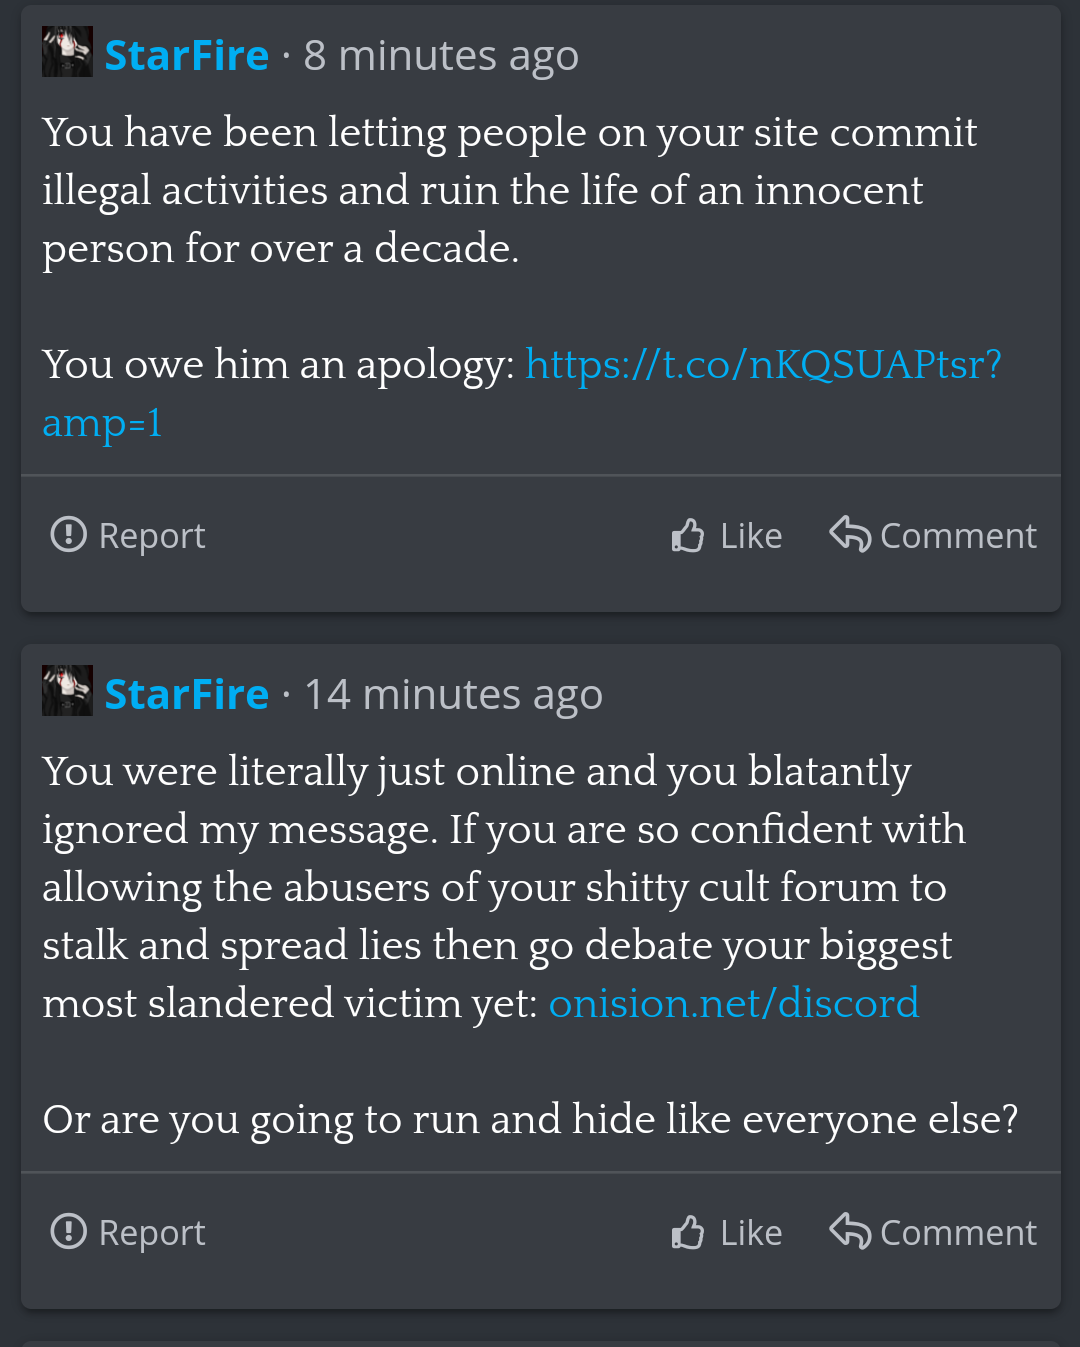Image resolution: width=1080 pixels, height=1347 pixels.
Task: Click the 8 minutes ago timestamp
Action: [441, 56]
